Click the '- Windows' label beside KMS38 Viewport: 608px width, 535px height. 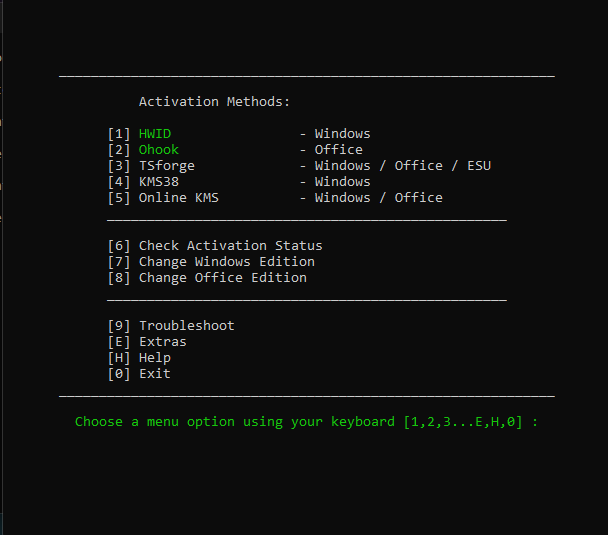[x=335, y=182]
